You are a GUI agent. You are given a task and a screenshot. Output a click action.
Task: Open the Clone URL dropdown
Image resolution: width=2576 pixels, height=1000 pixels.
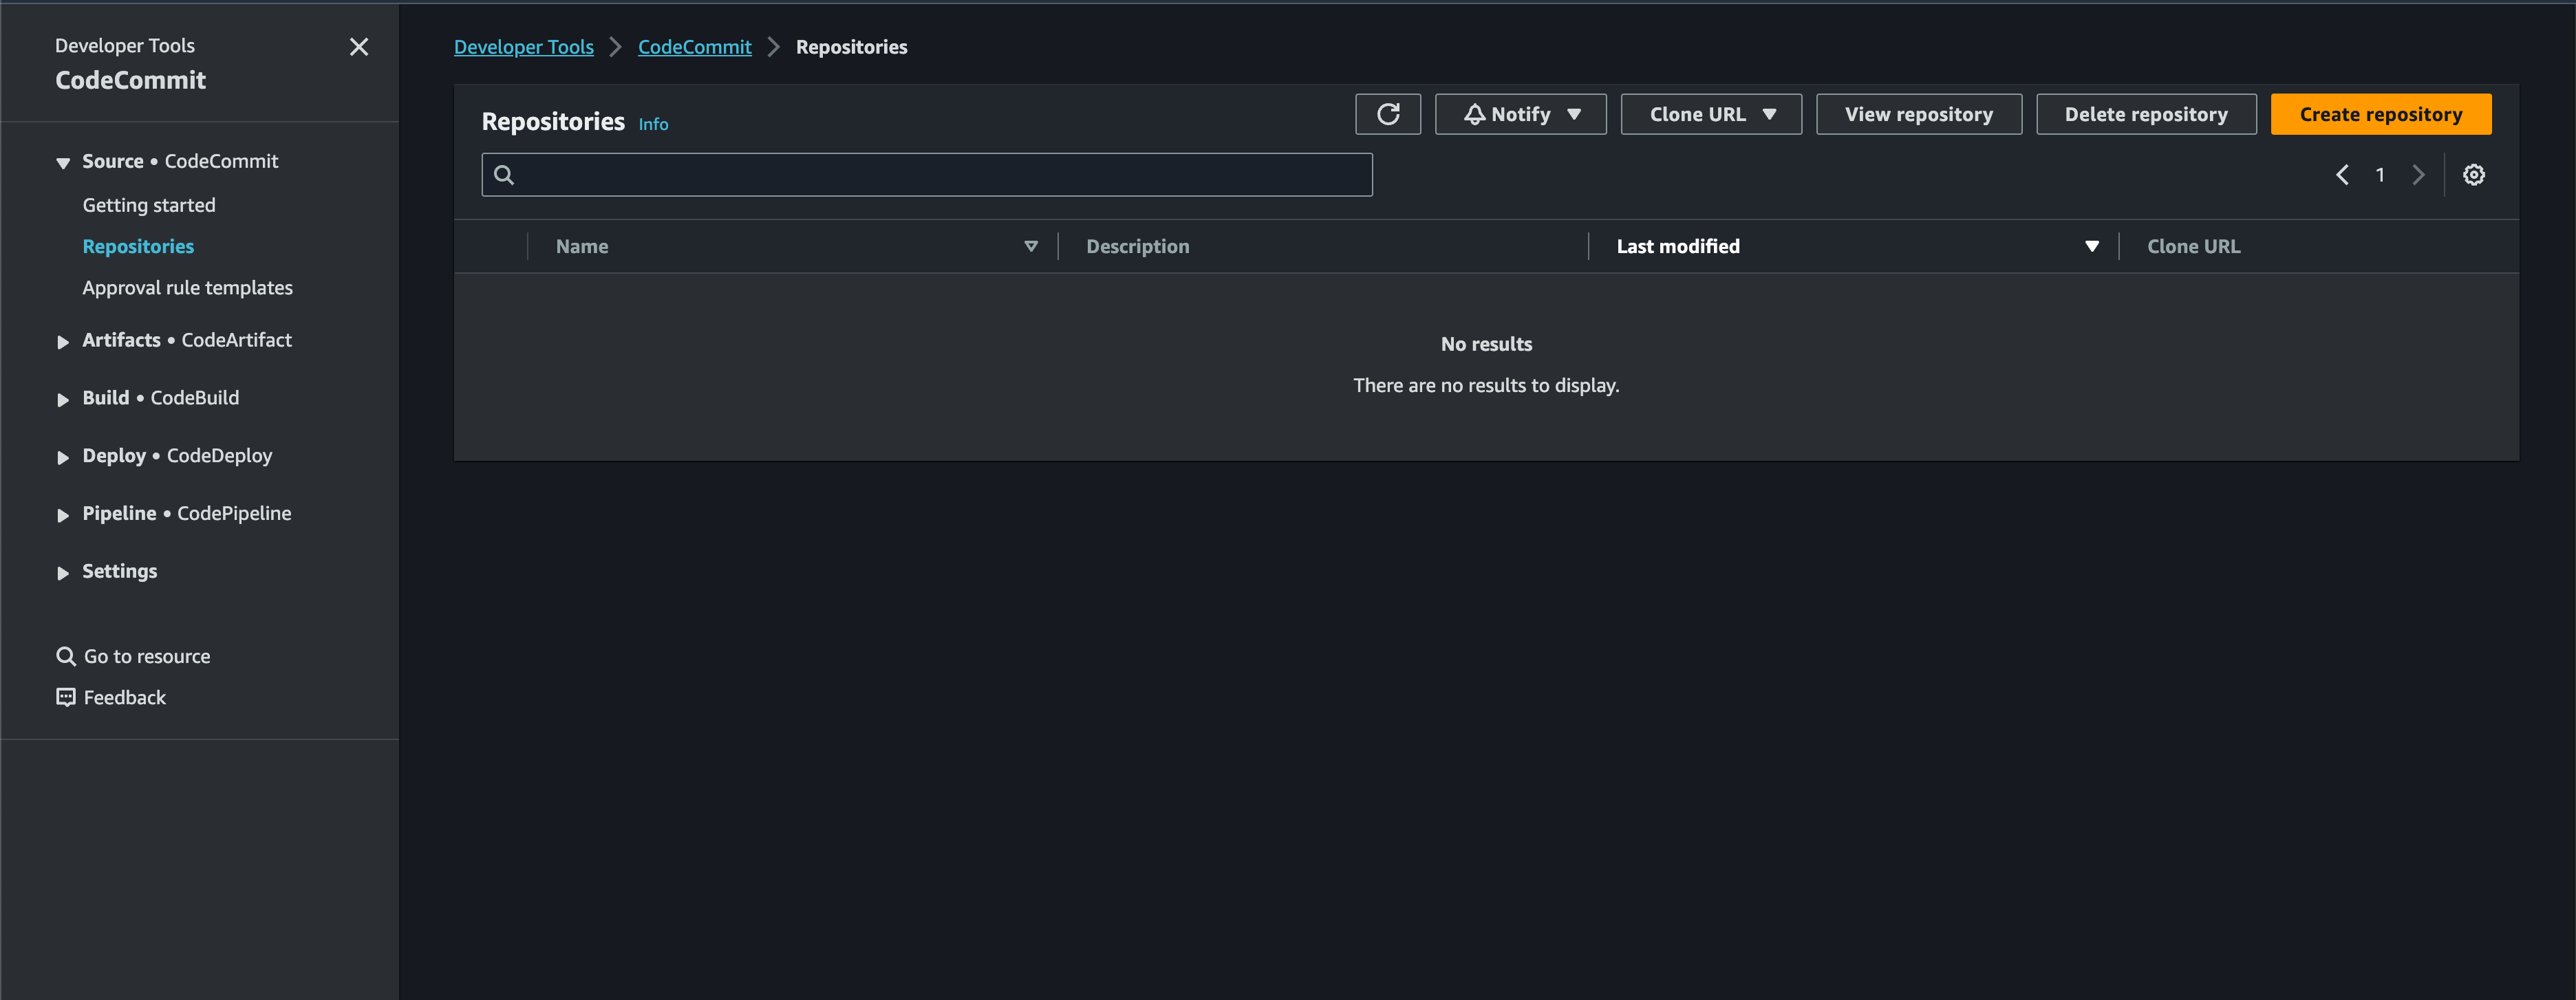click(1710, 114)
